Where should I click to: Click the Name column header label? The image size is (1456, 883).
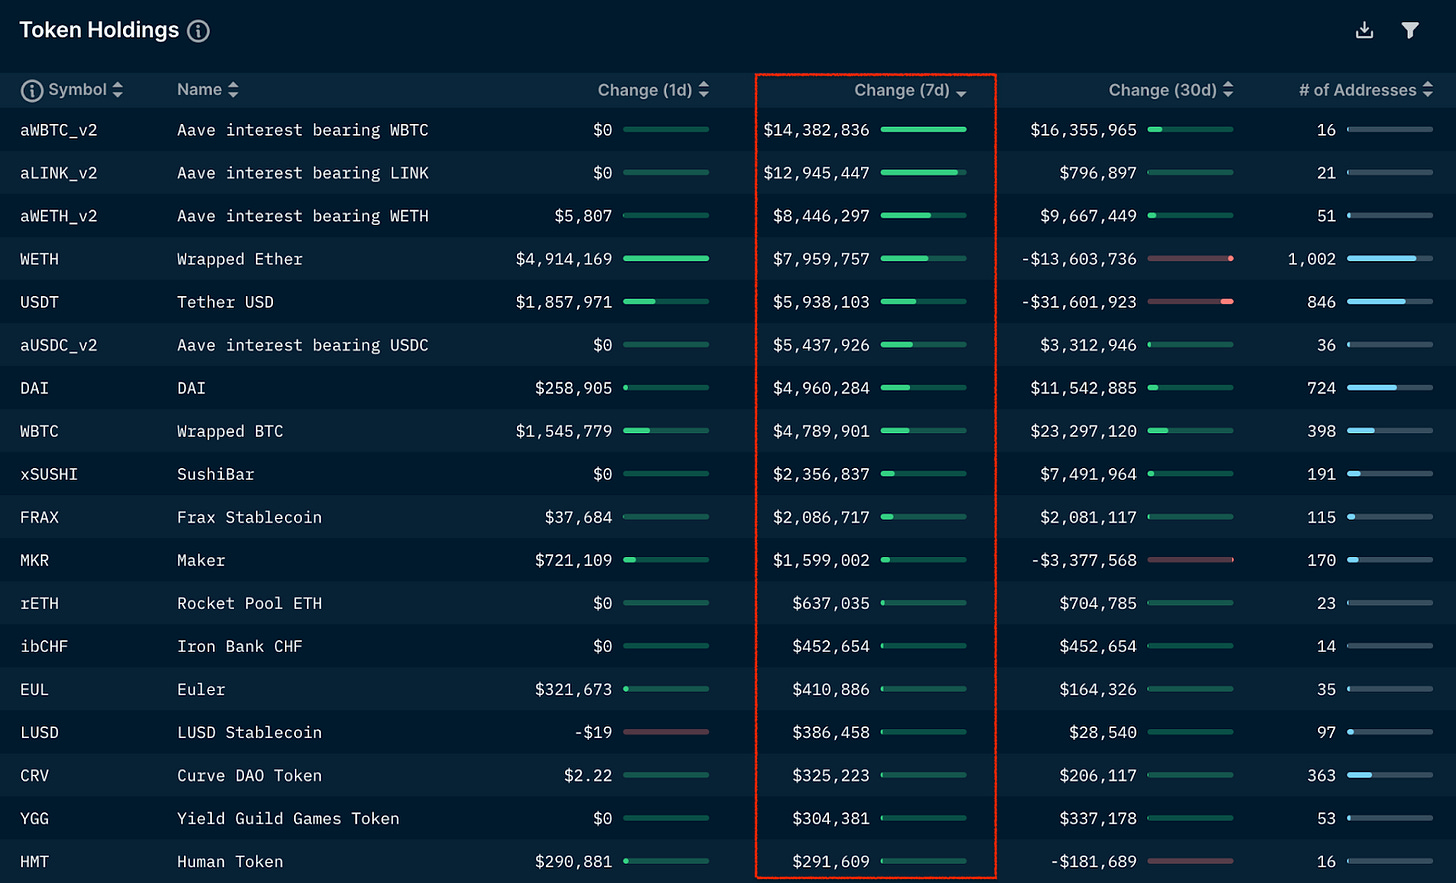[199, 90]
